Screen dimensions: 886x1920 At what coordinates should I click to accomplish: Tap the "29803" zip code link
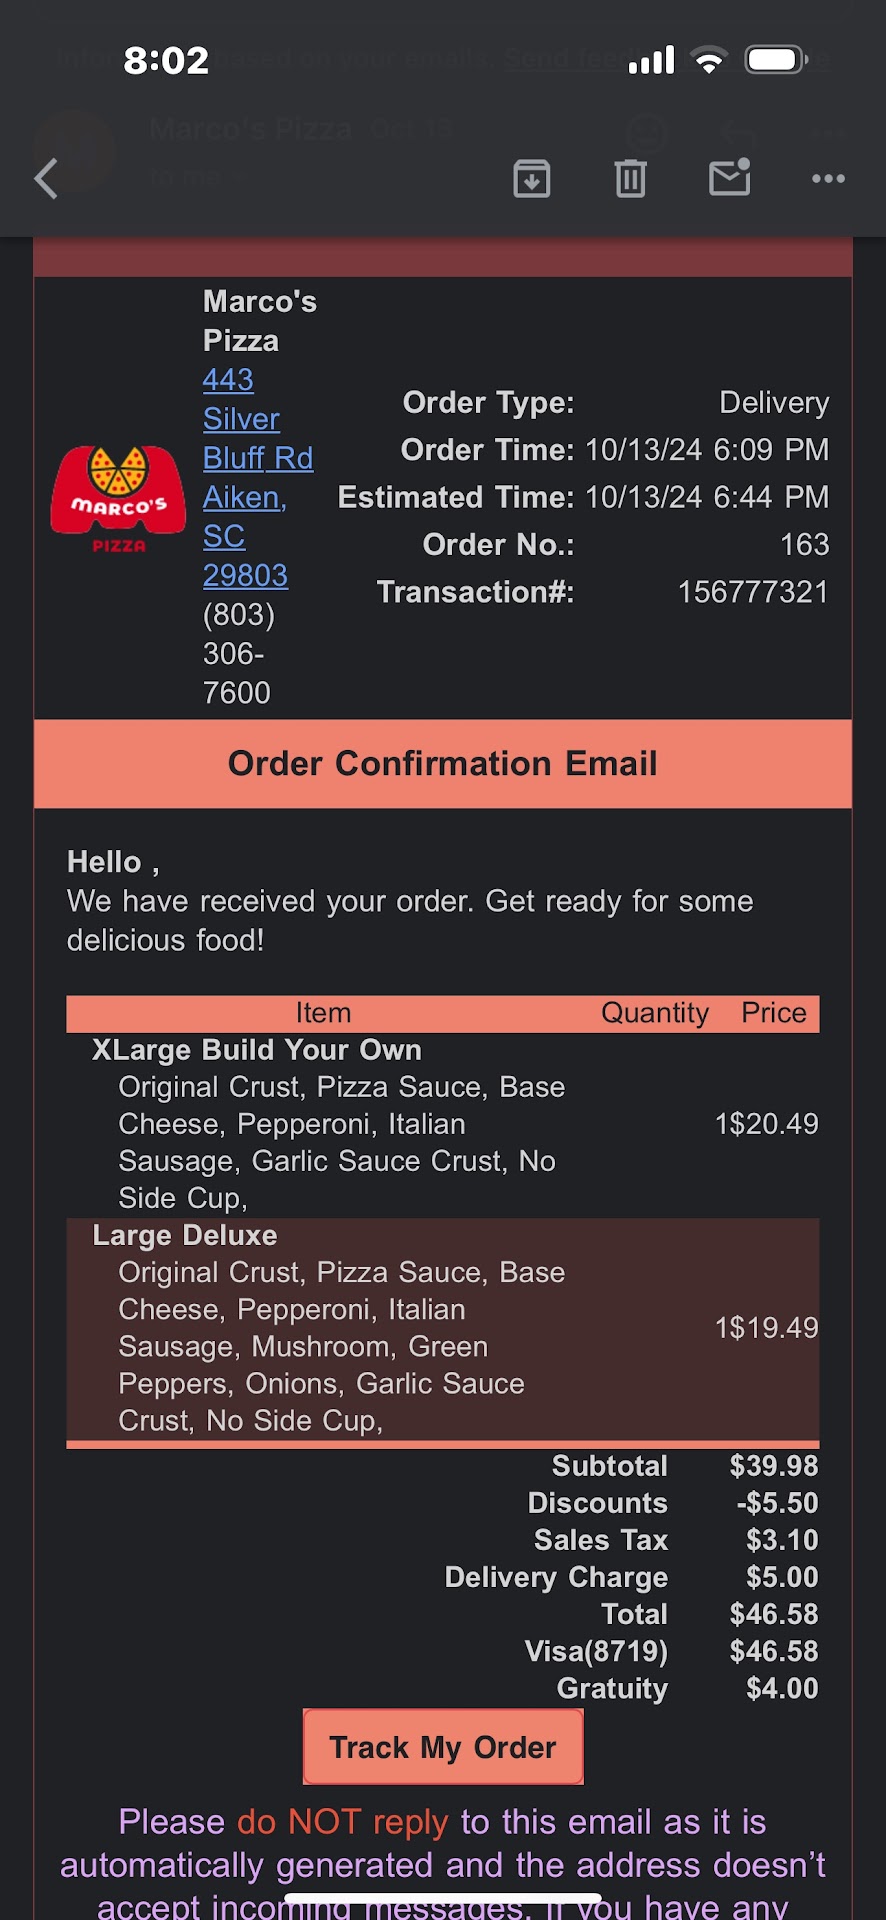pos(245,575)
